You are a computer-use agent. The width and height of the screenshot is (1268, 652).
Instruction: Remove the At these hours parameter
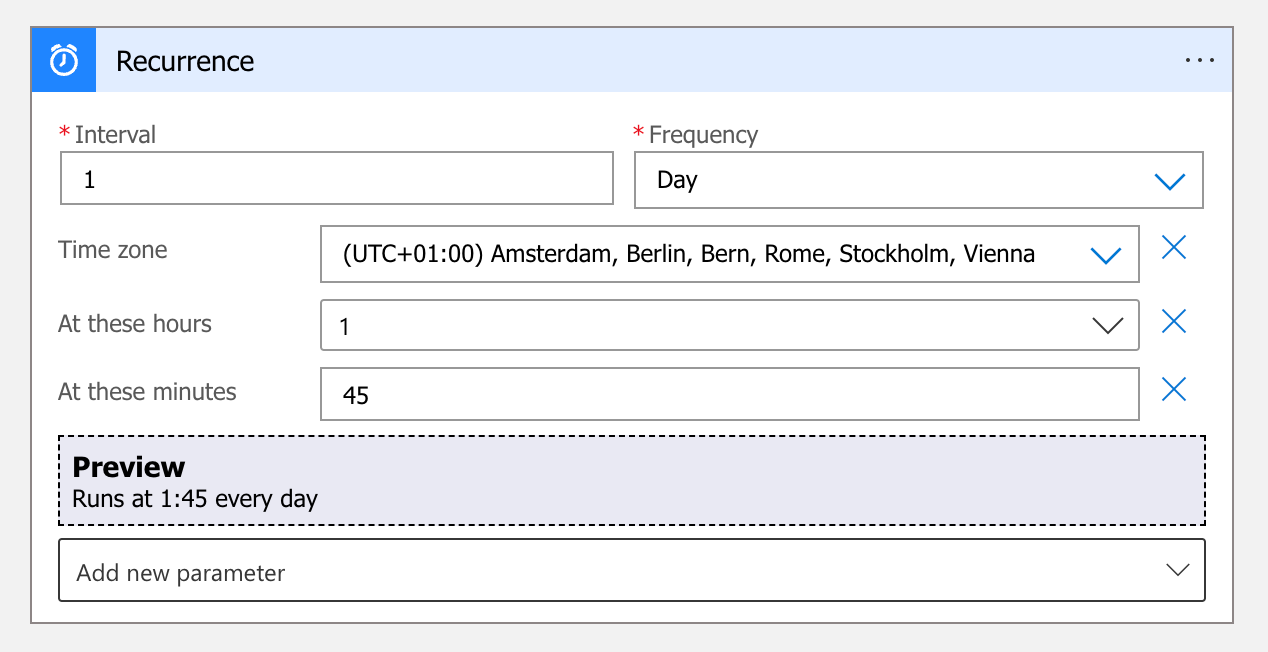click(1173, 321)
